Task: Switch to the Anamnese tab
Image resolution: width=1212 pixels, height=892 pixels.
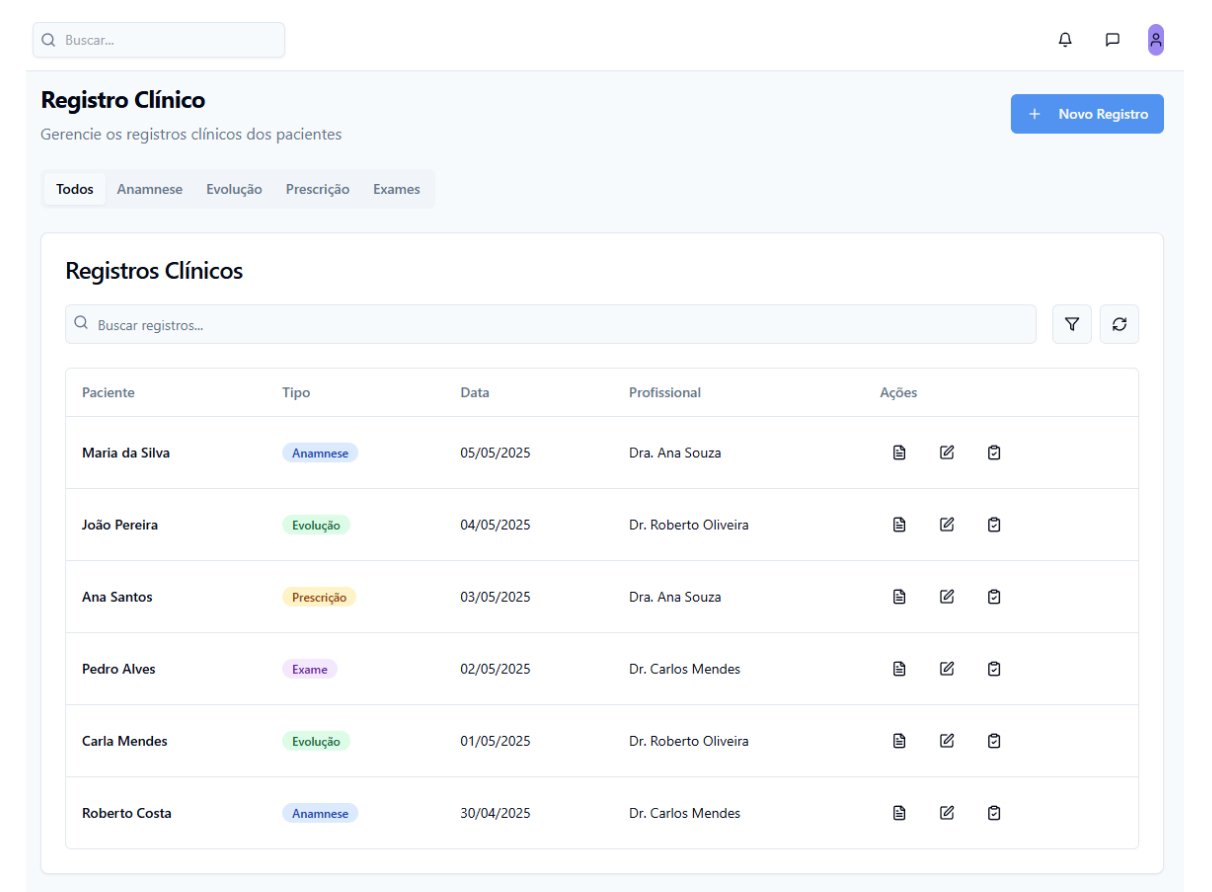Action: pyautogui.click(x=149, y=189)
